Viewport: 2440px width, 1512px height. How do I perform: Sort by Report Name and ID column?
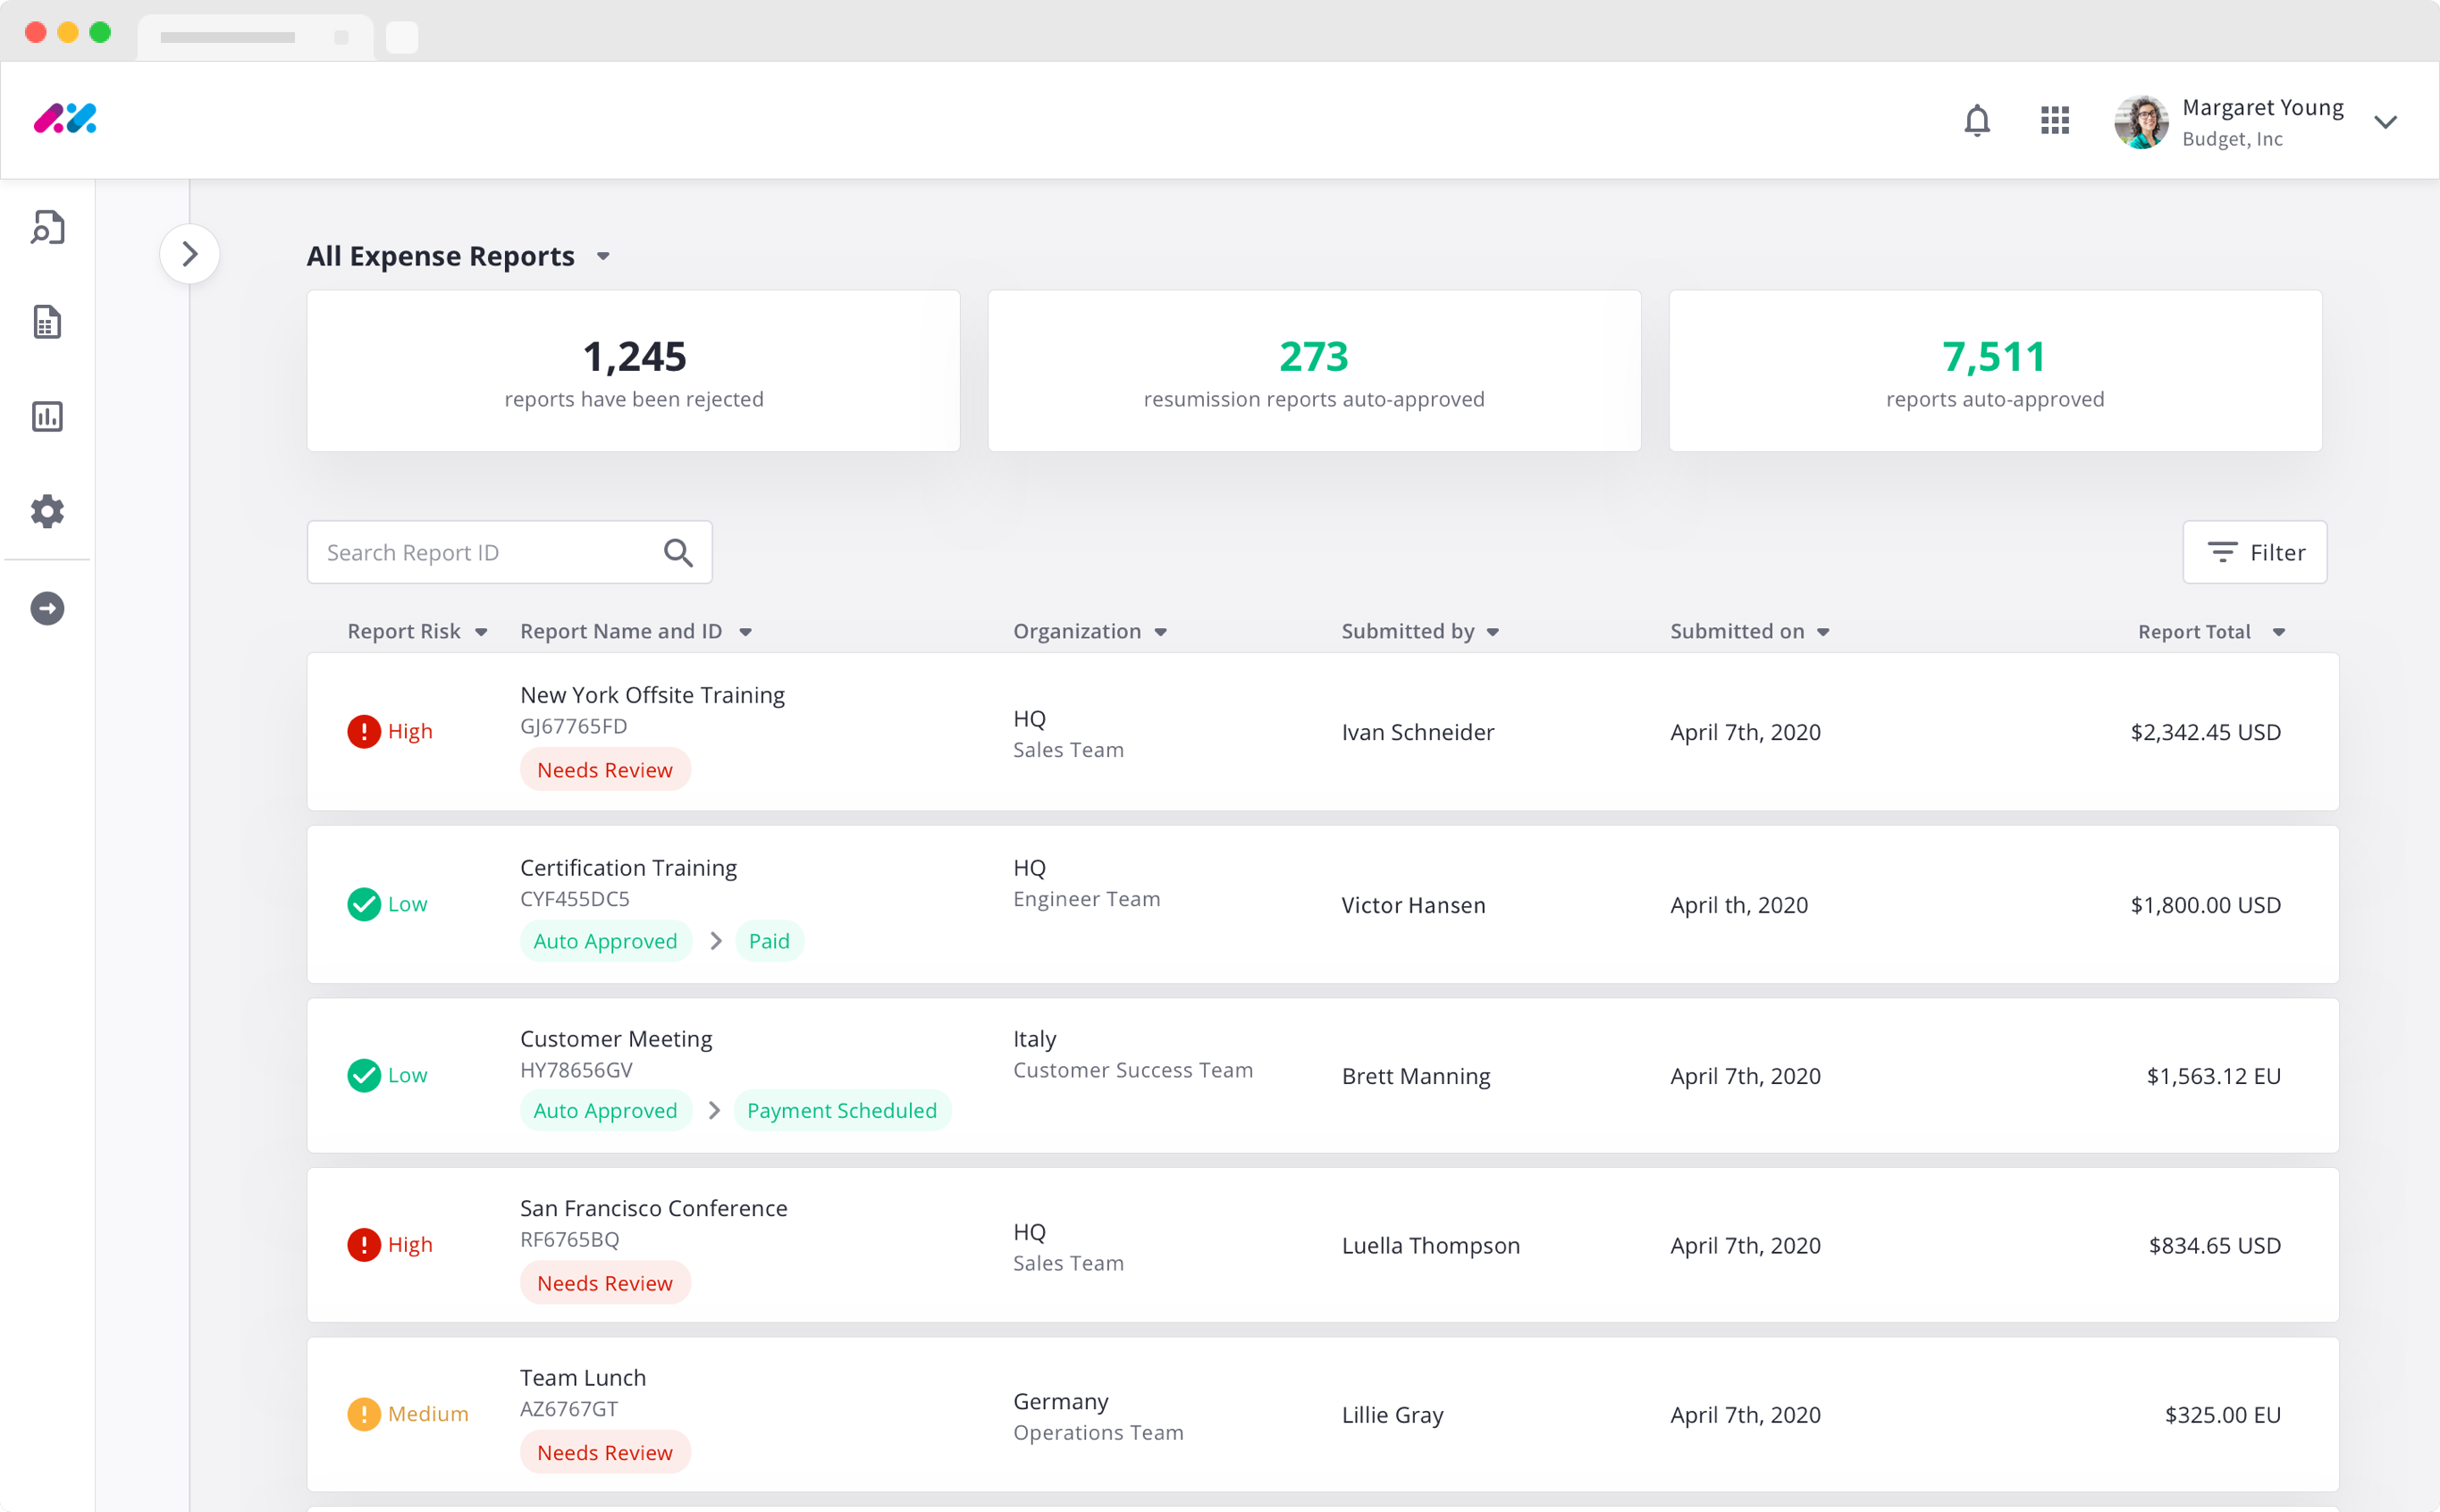[x=636, y=631]
